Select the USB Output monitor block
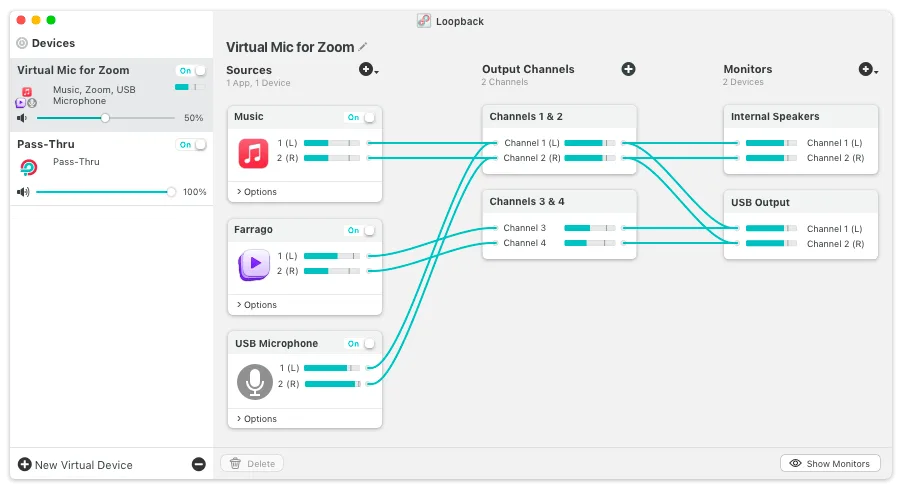The height and width of the screenshot is (490, 900). [801, 224]
